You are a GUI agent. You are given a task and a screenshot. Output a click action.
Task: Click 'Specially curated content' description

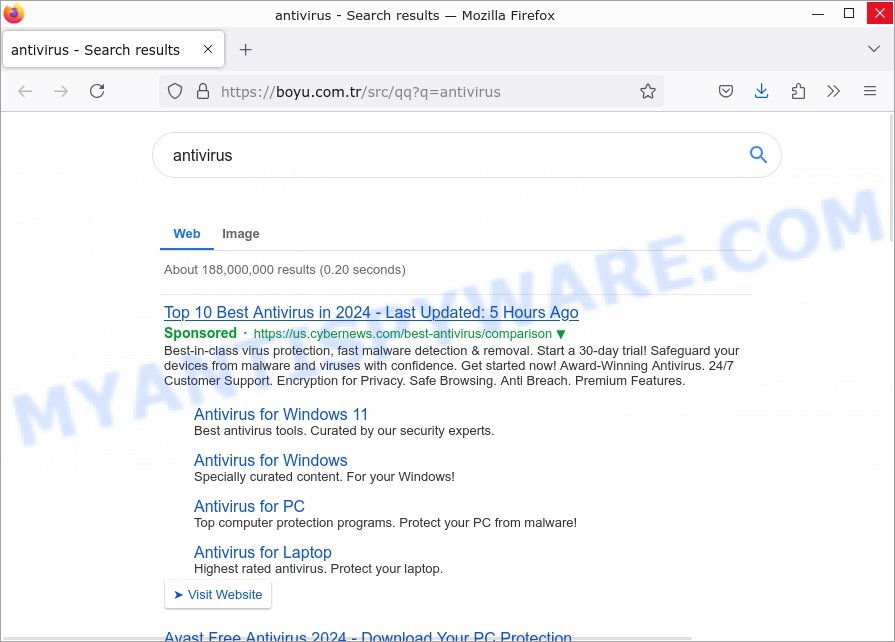point(324,477)
